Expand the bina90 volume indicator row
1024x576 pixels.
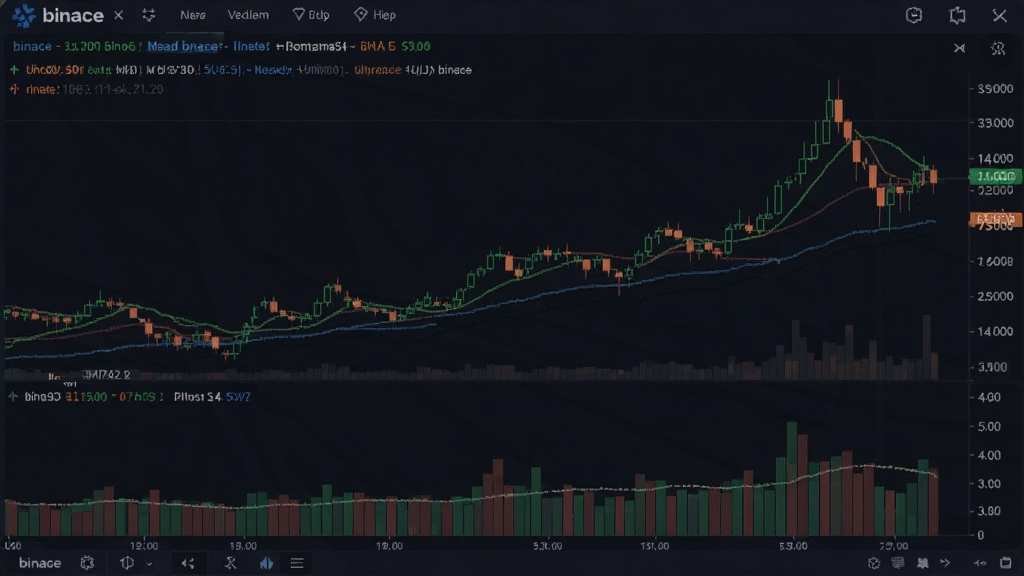tap(13, 396)
